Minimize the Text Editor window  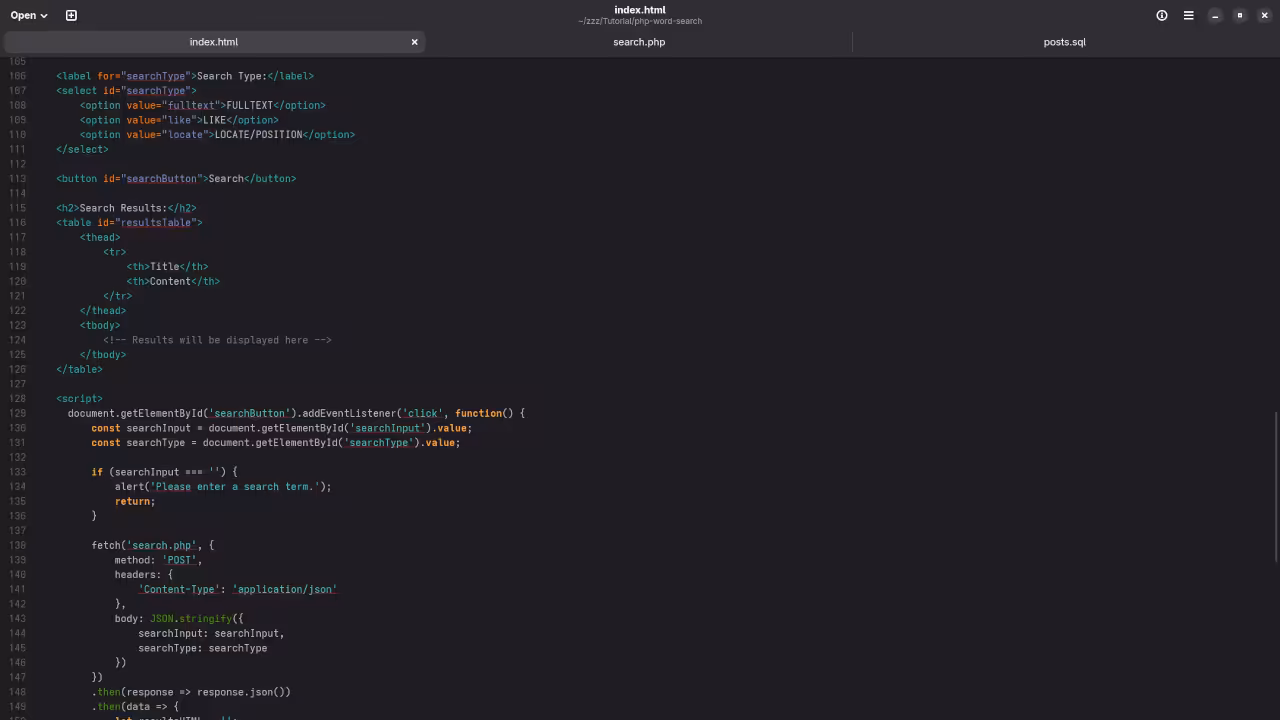[1214, 15]
